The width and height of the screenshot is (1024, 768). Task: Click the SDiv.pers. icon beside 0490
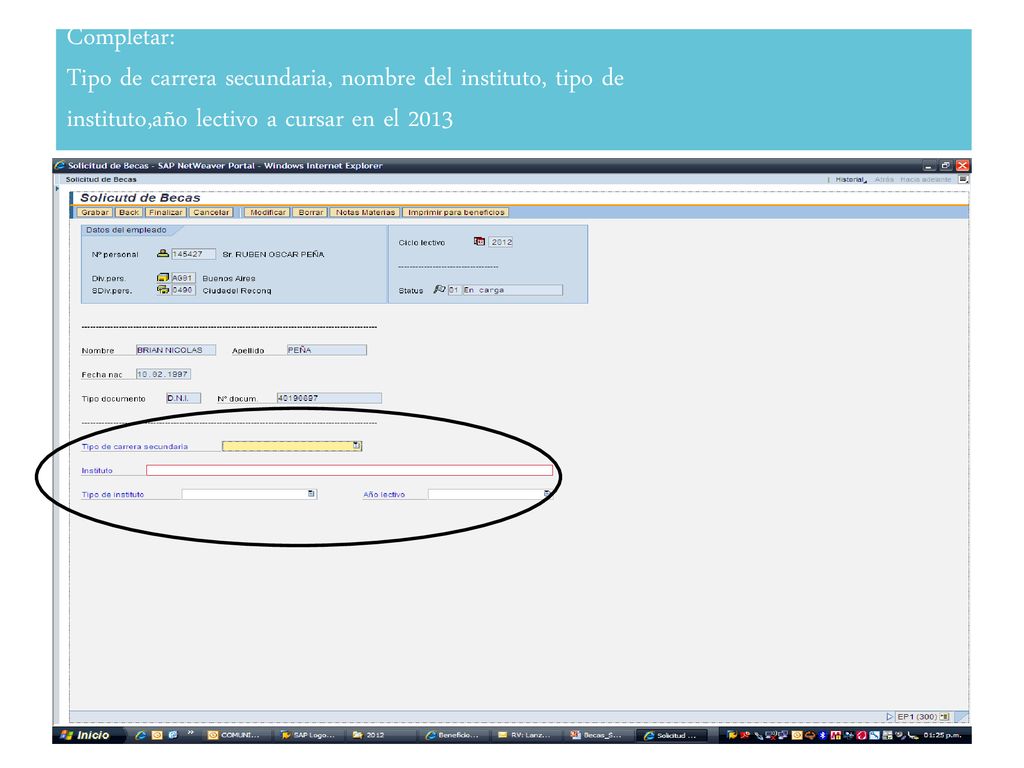163,290
